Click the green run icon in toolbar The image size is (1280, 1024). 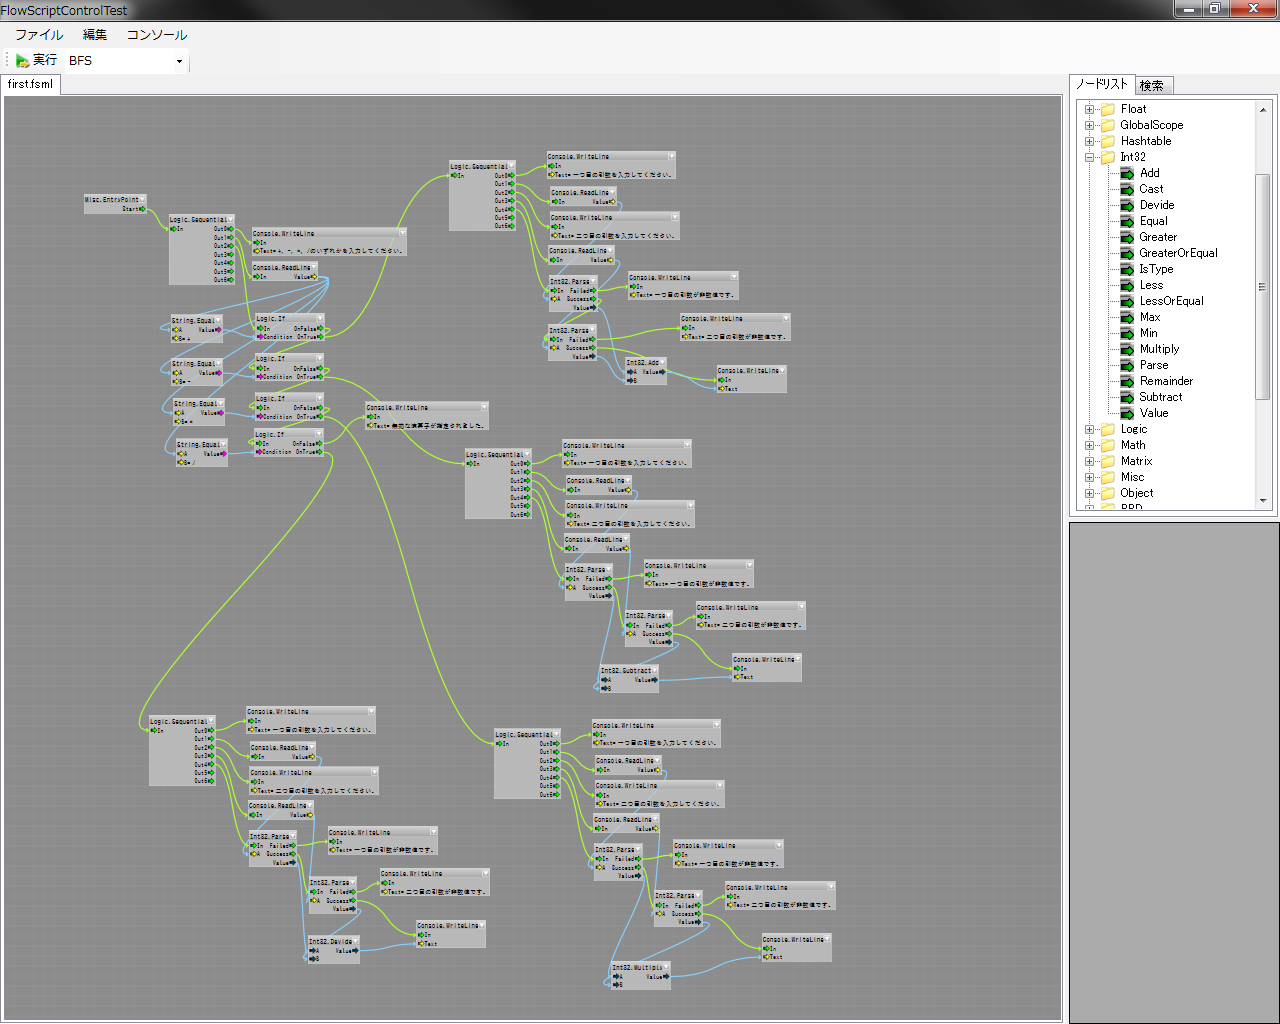[22, 61]
